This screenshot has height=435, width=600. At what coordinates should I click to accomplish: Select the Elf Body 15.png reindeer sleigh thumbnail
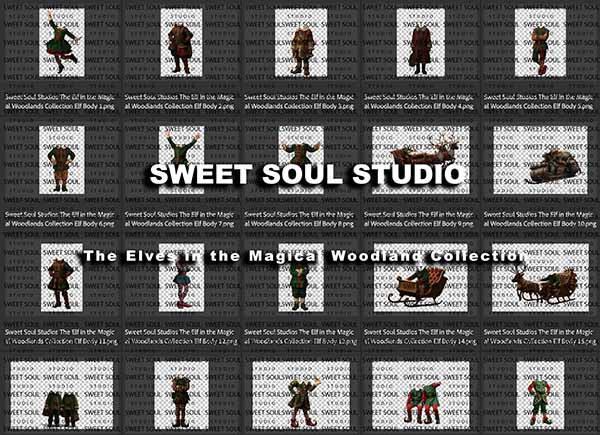[540, 277]
